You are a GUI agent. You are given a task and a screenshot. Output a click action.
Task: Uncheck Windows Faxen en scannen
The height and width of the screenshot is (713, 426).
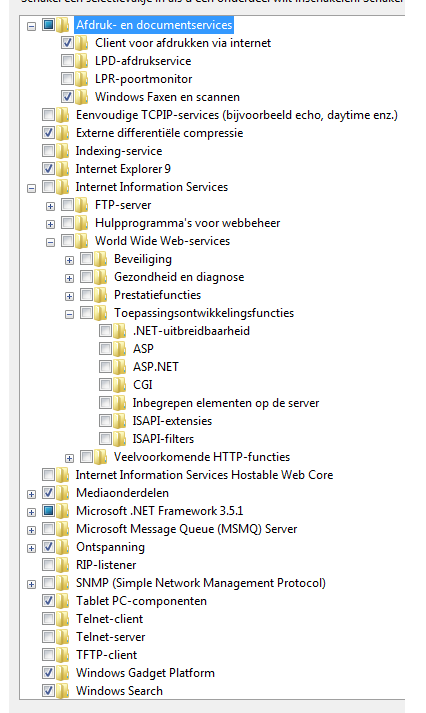[67, 96]
